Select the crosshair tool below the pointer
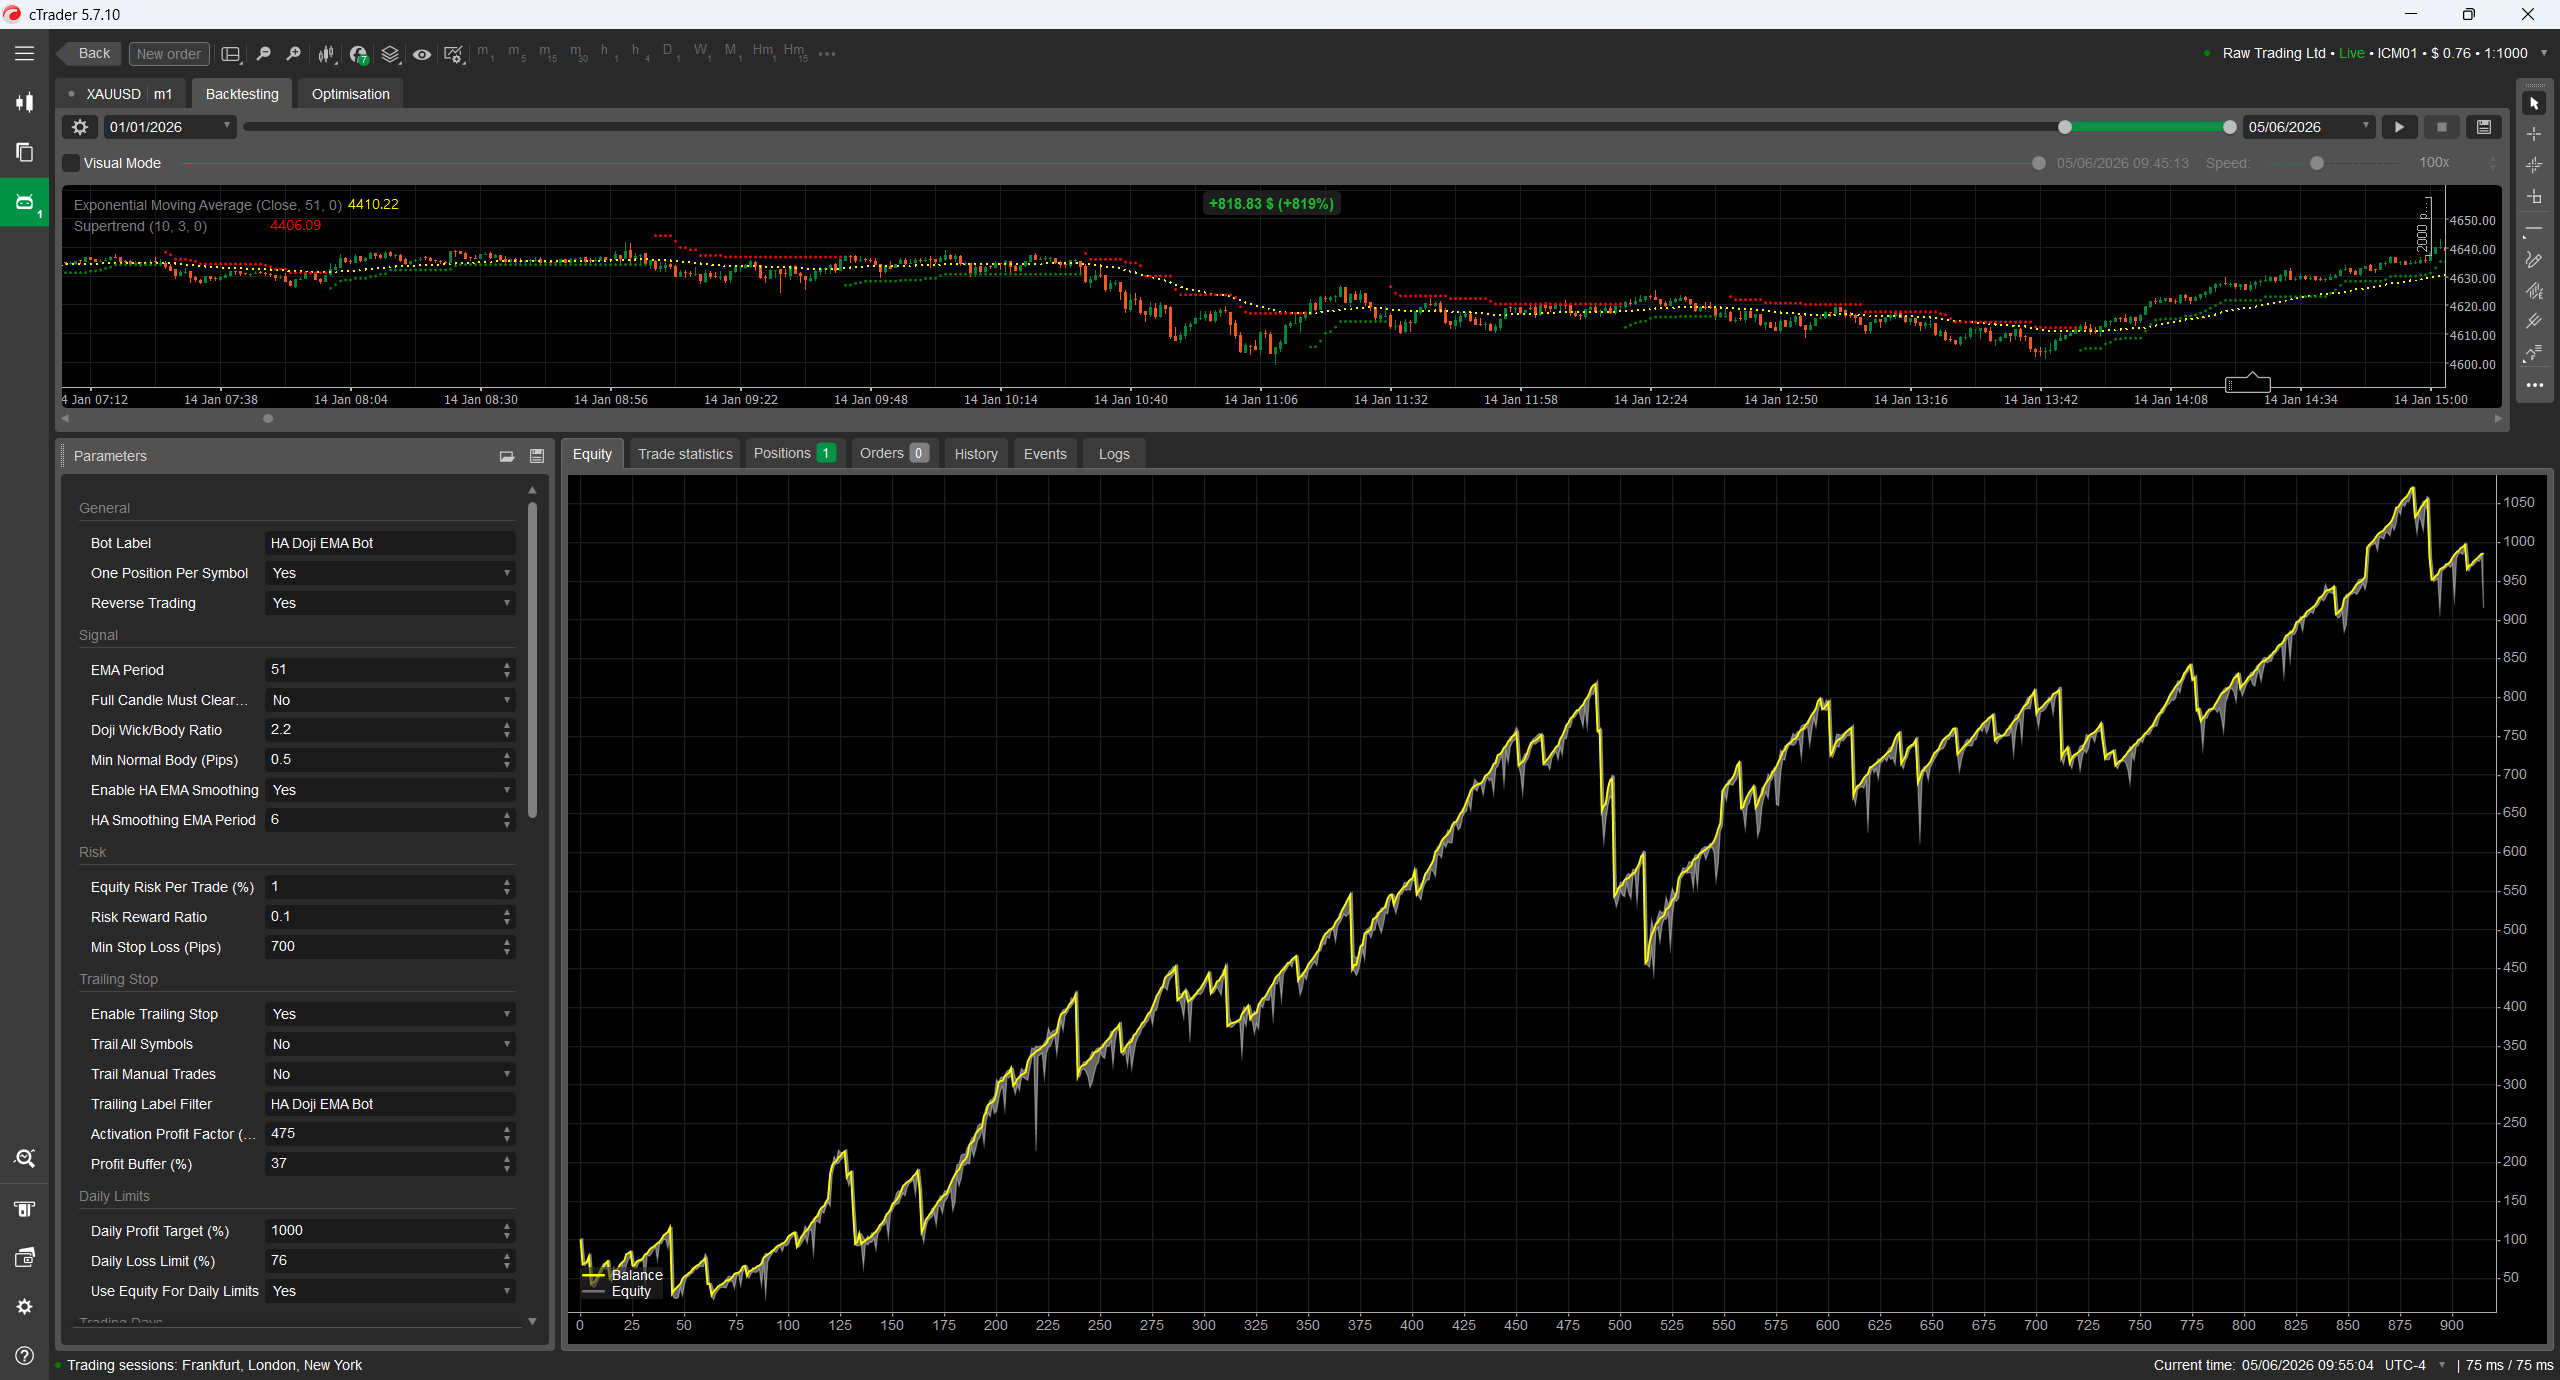Screen dimensions: 2560x1380 (x=2534, y=134)
